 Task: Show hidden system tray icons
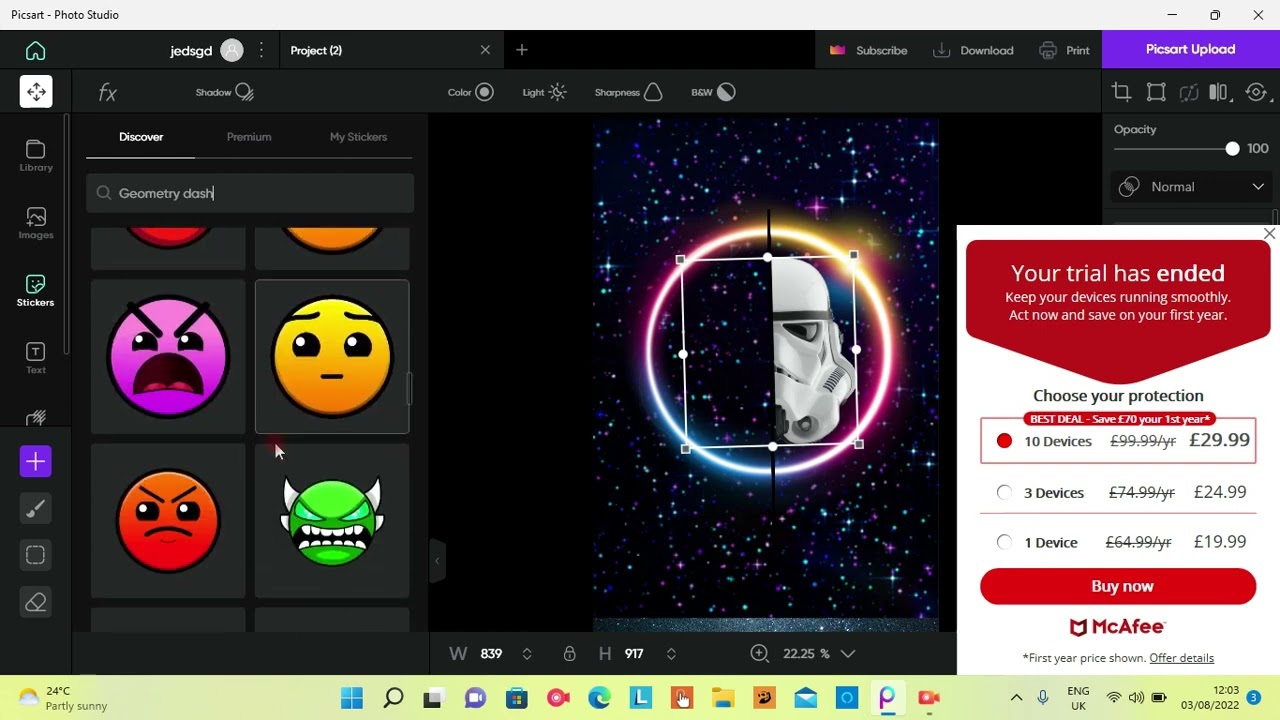pos(1016,698)
